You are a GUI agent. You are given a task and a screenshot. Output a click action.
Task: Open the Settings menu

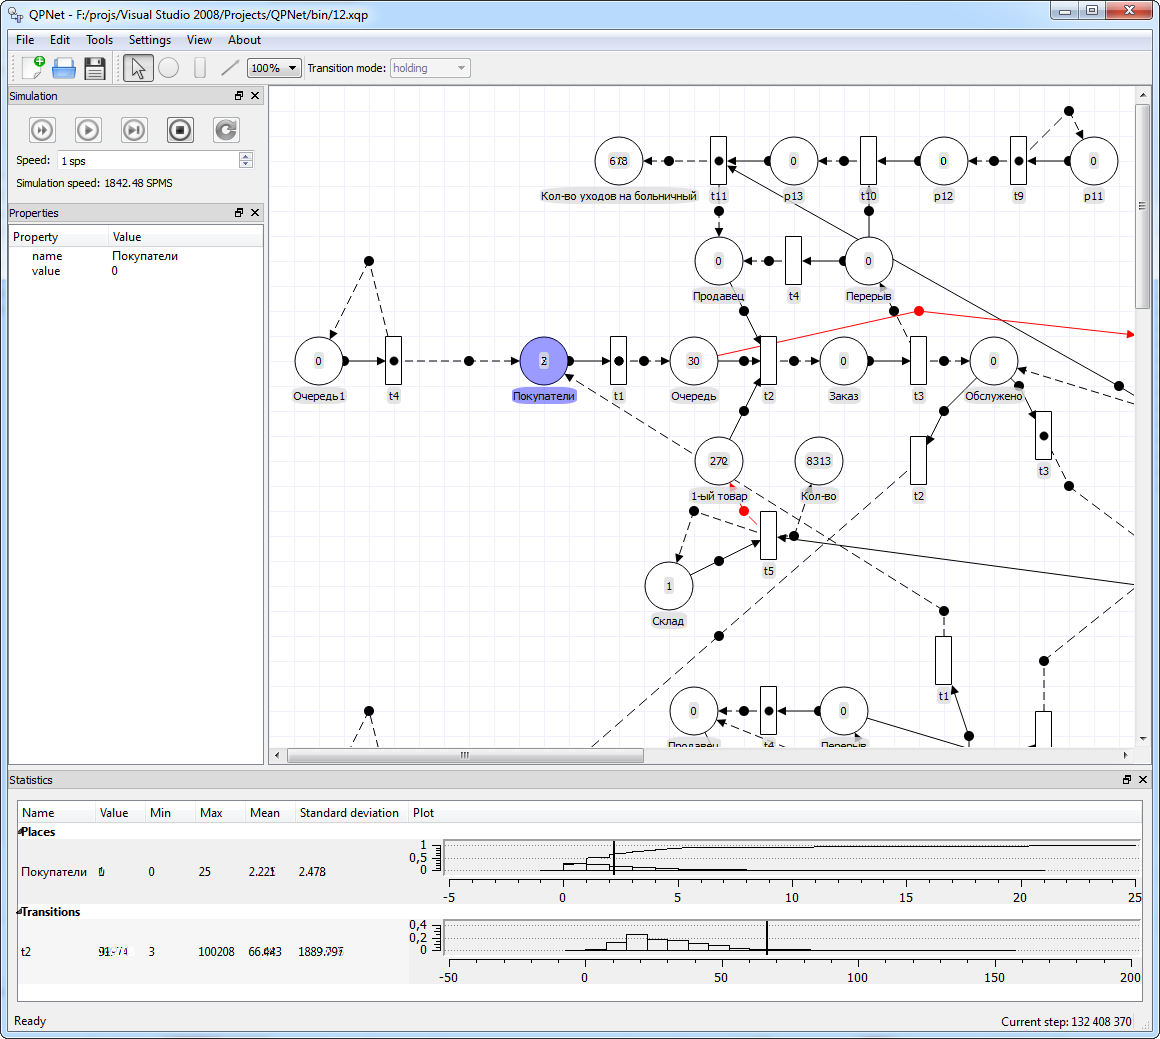149,40
